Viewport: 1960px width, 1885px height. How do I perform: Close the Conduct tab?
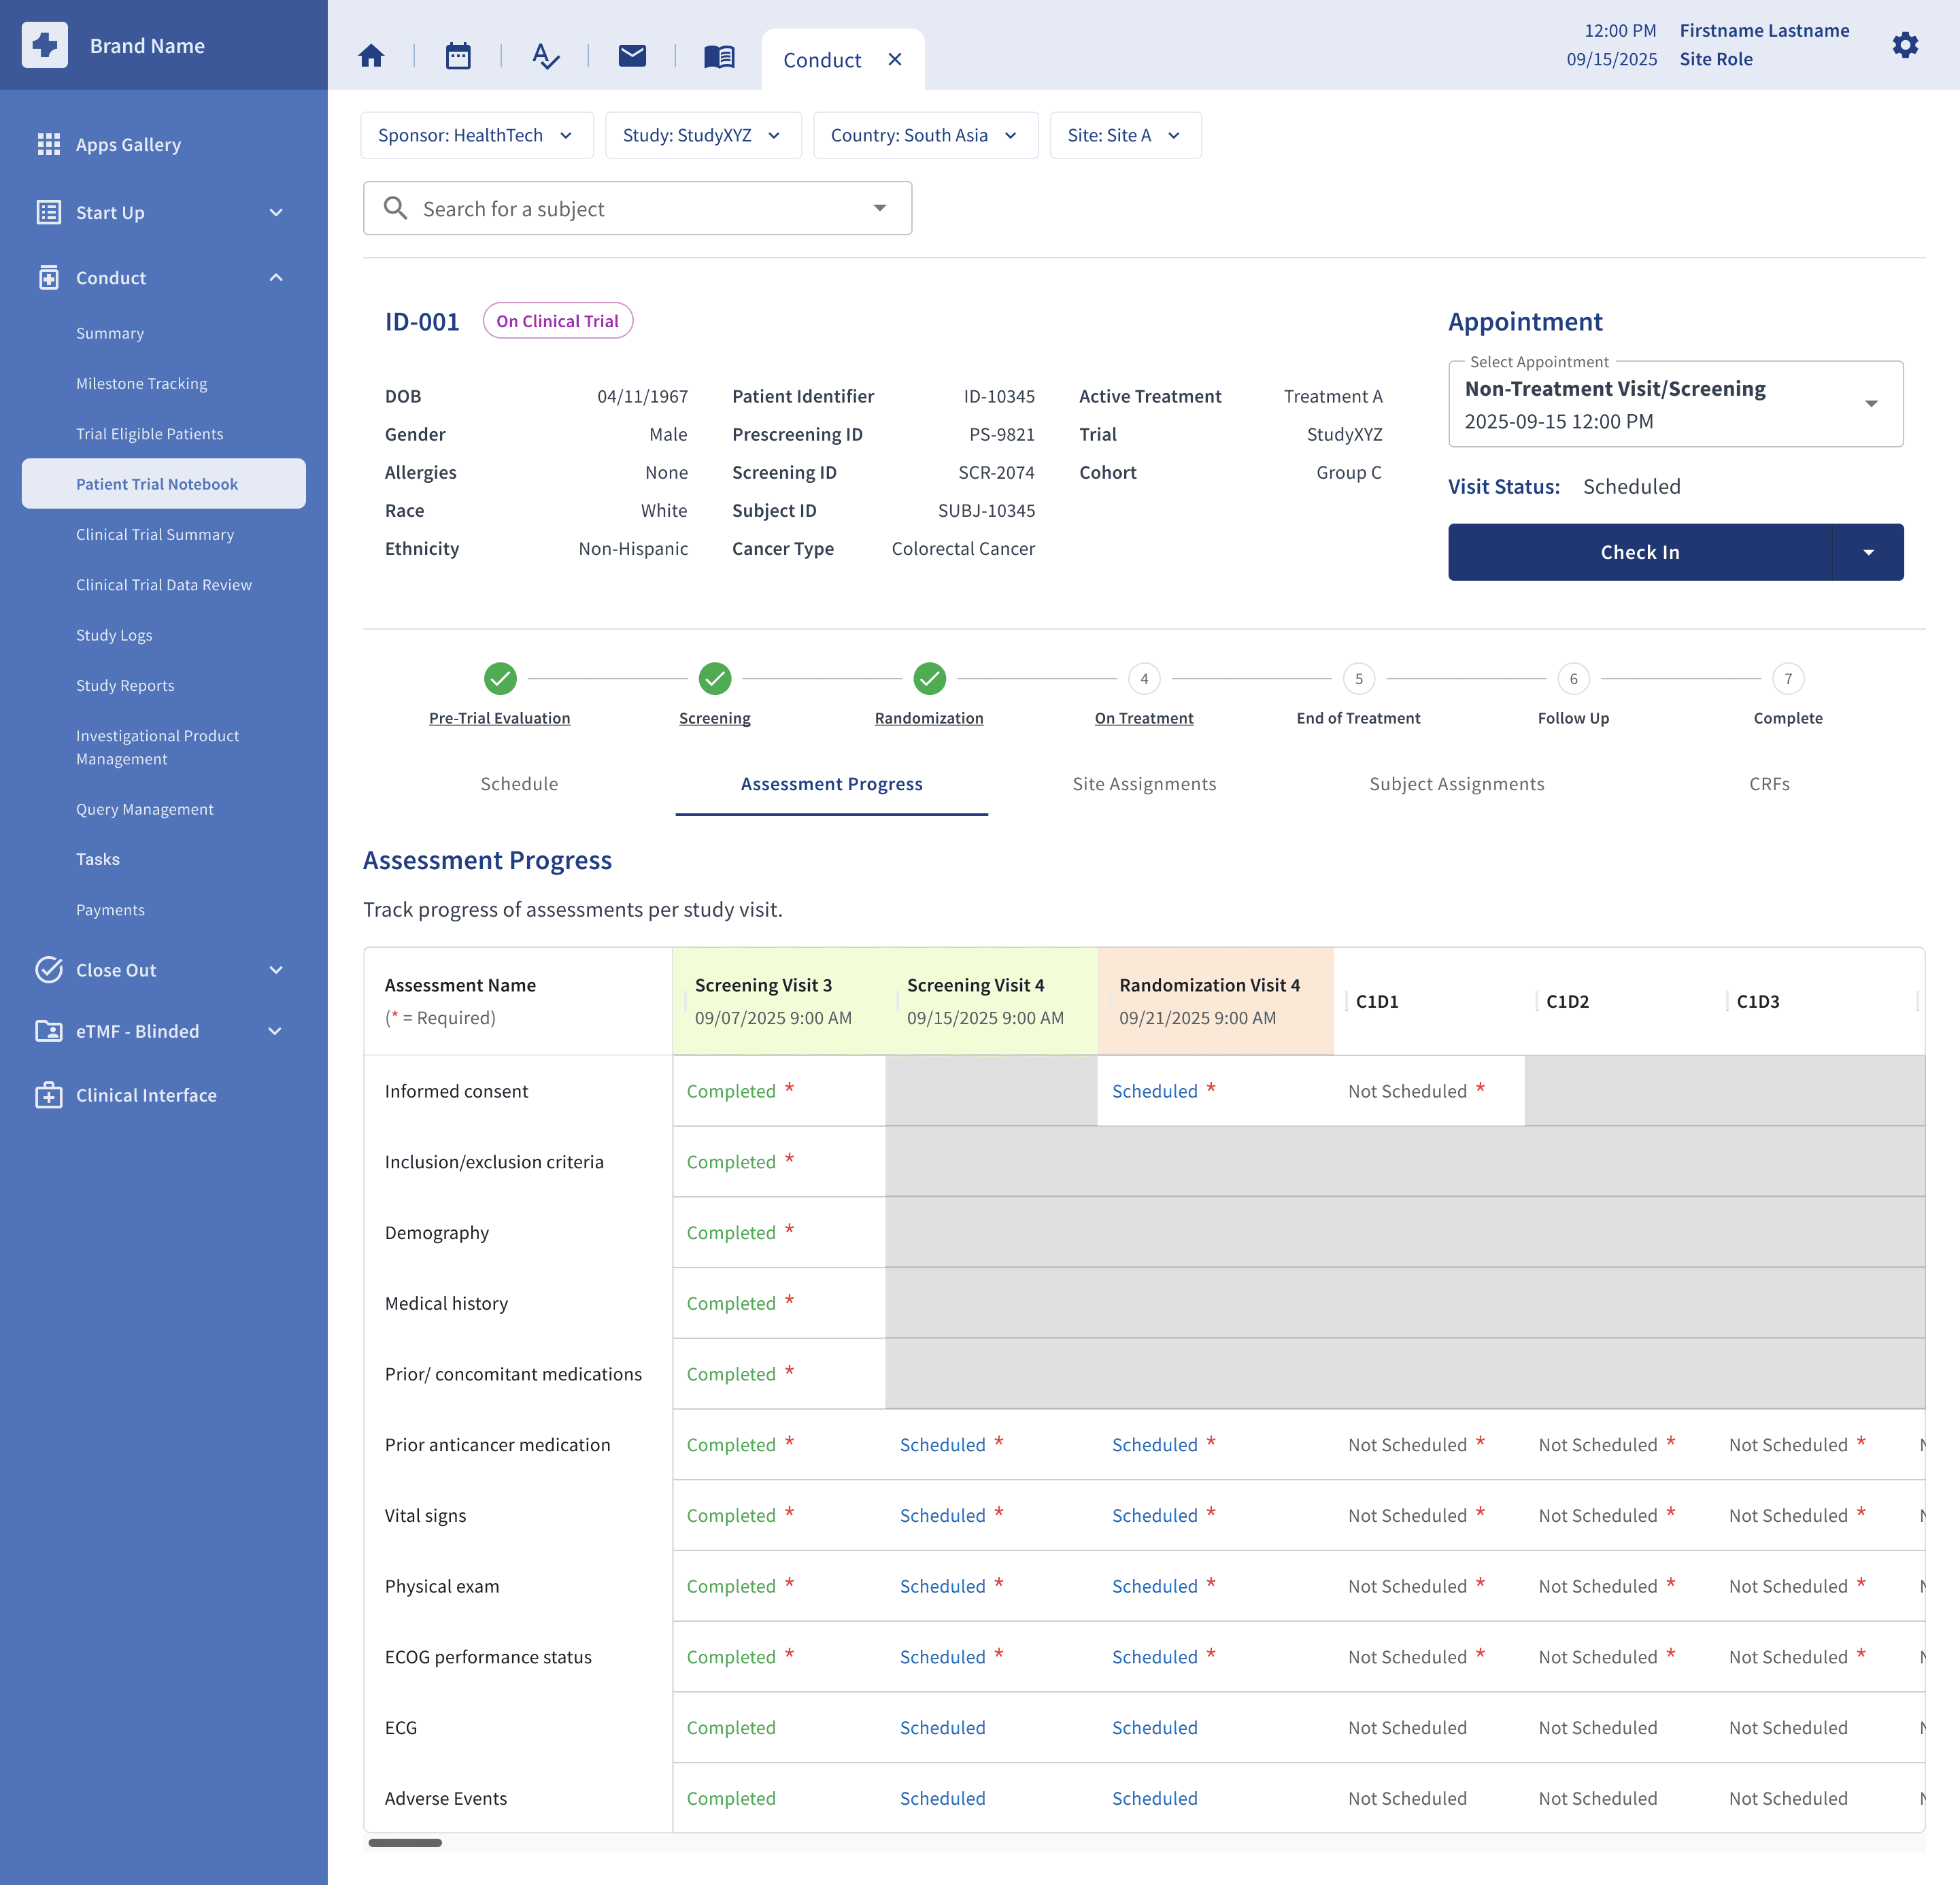pyautogui.click(x=895, y=60)
